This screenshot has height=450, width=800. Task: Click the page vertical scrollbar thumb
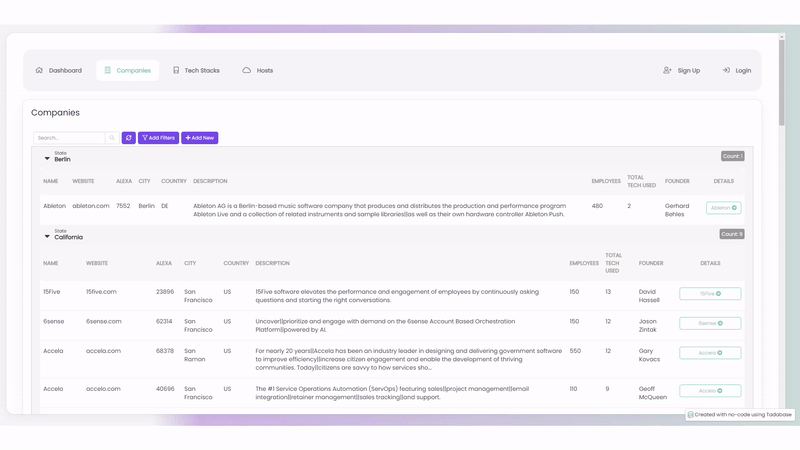point(782,82)
